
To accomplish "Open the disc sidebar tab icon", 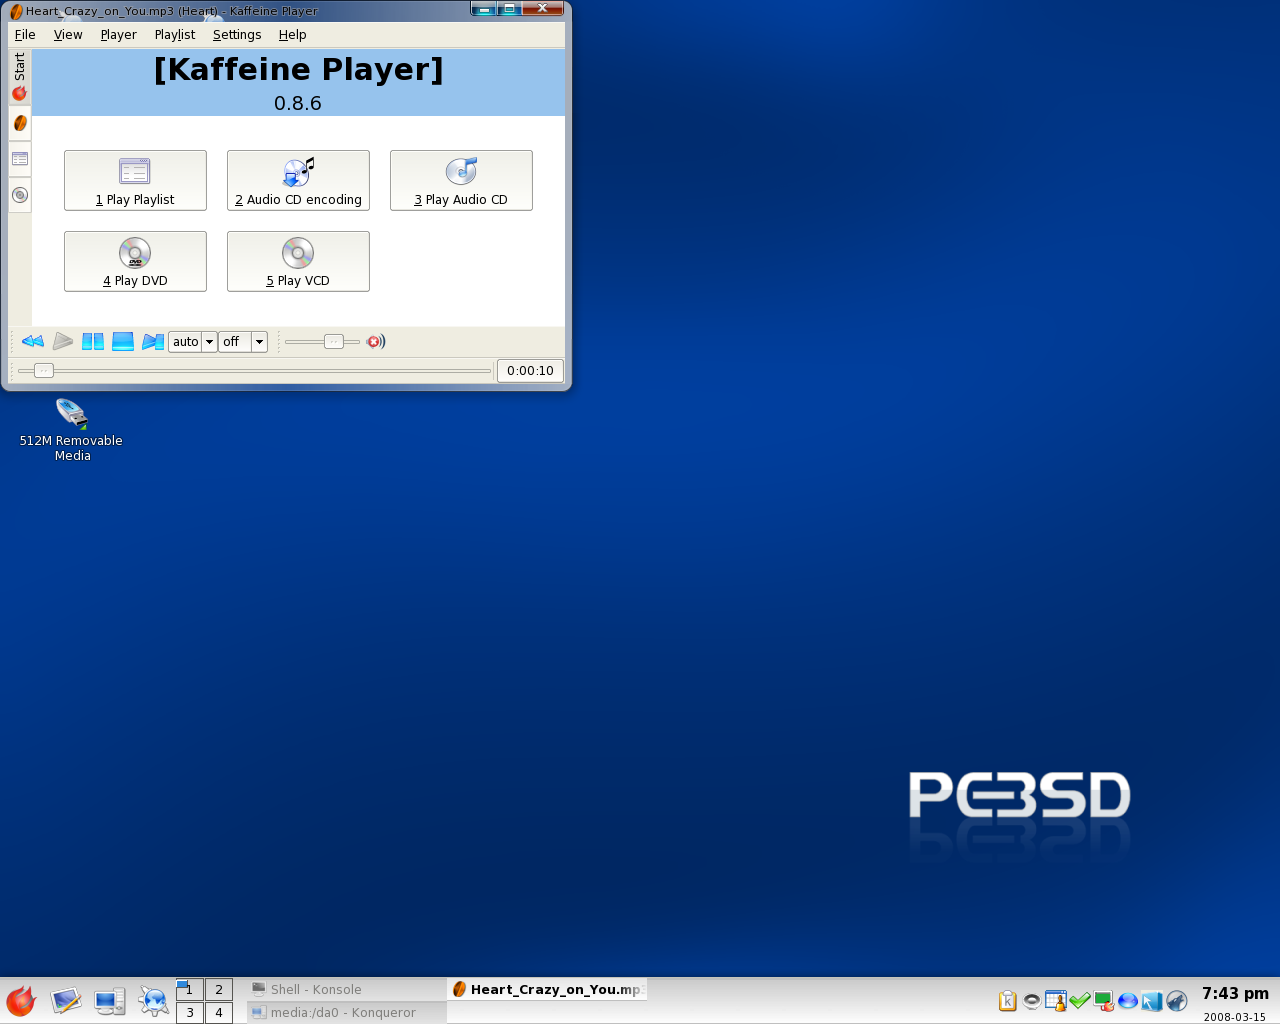I will click(19, 195).
